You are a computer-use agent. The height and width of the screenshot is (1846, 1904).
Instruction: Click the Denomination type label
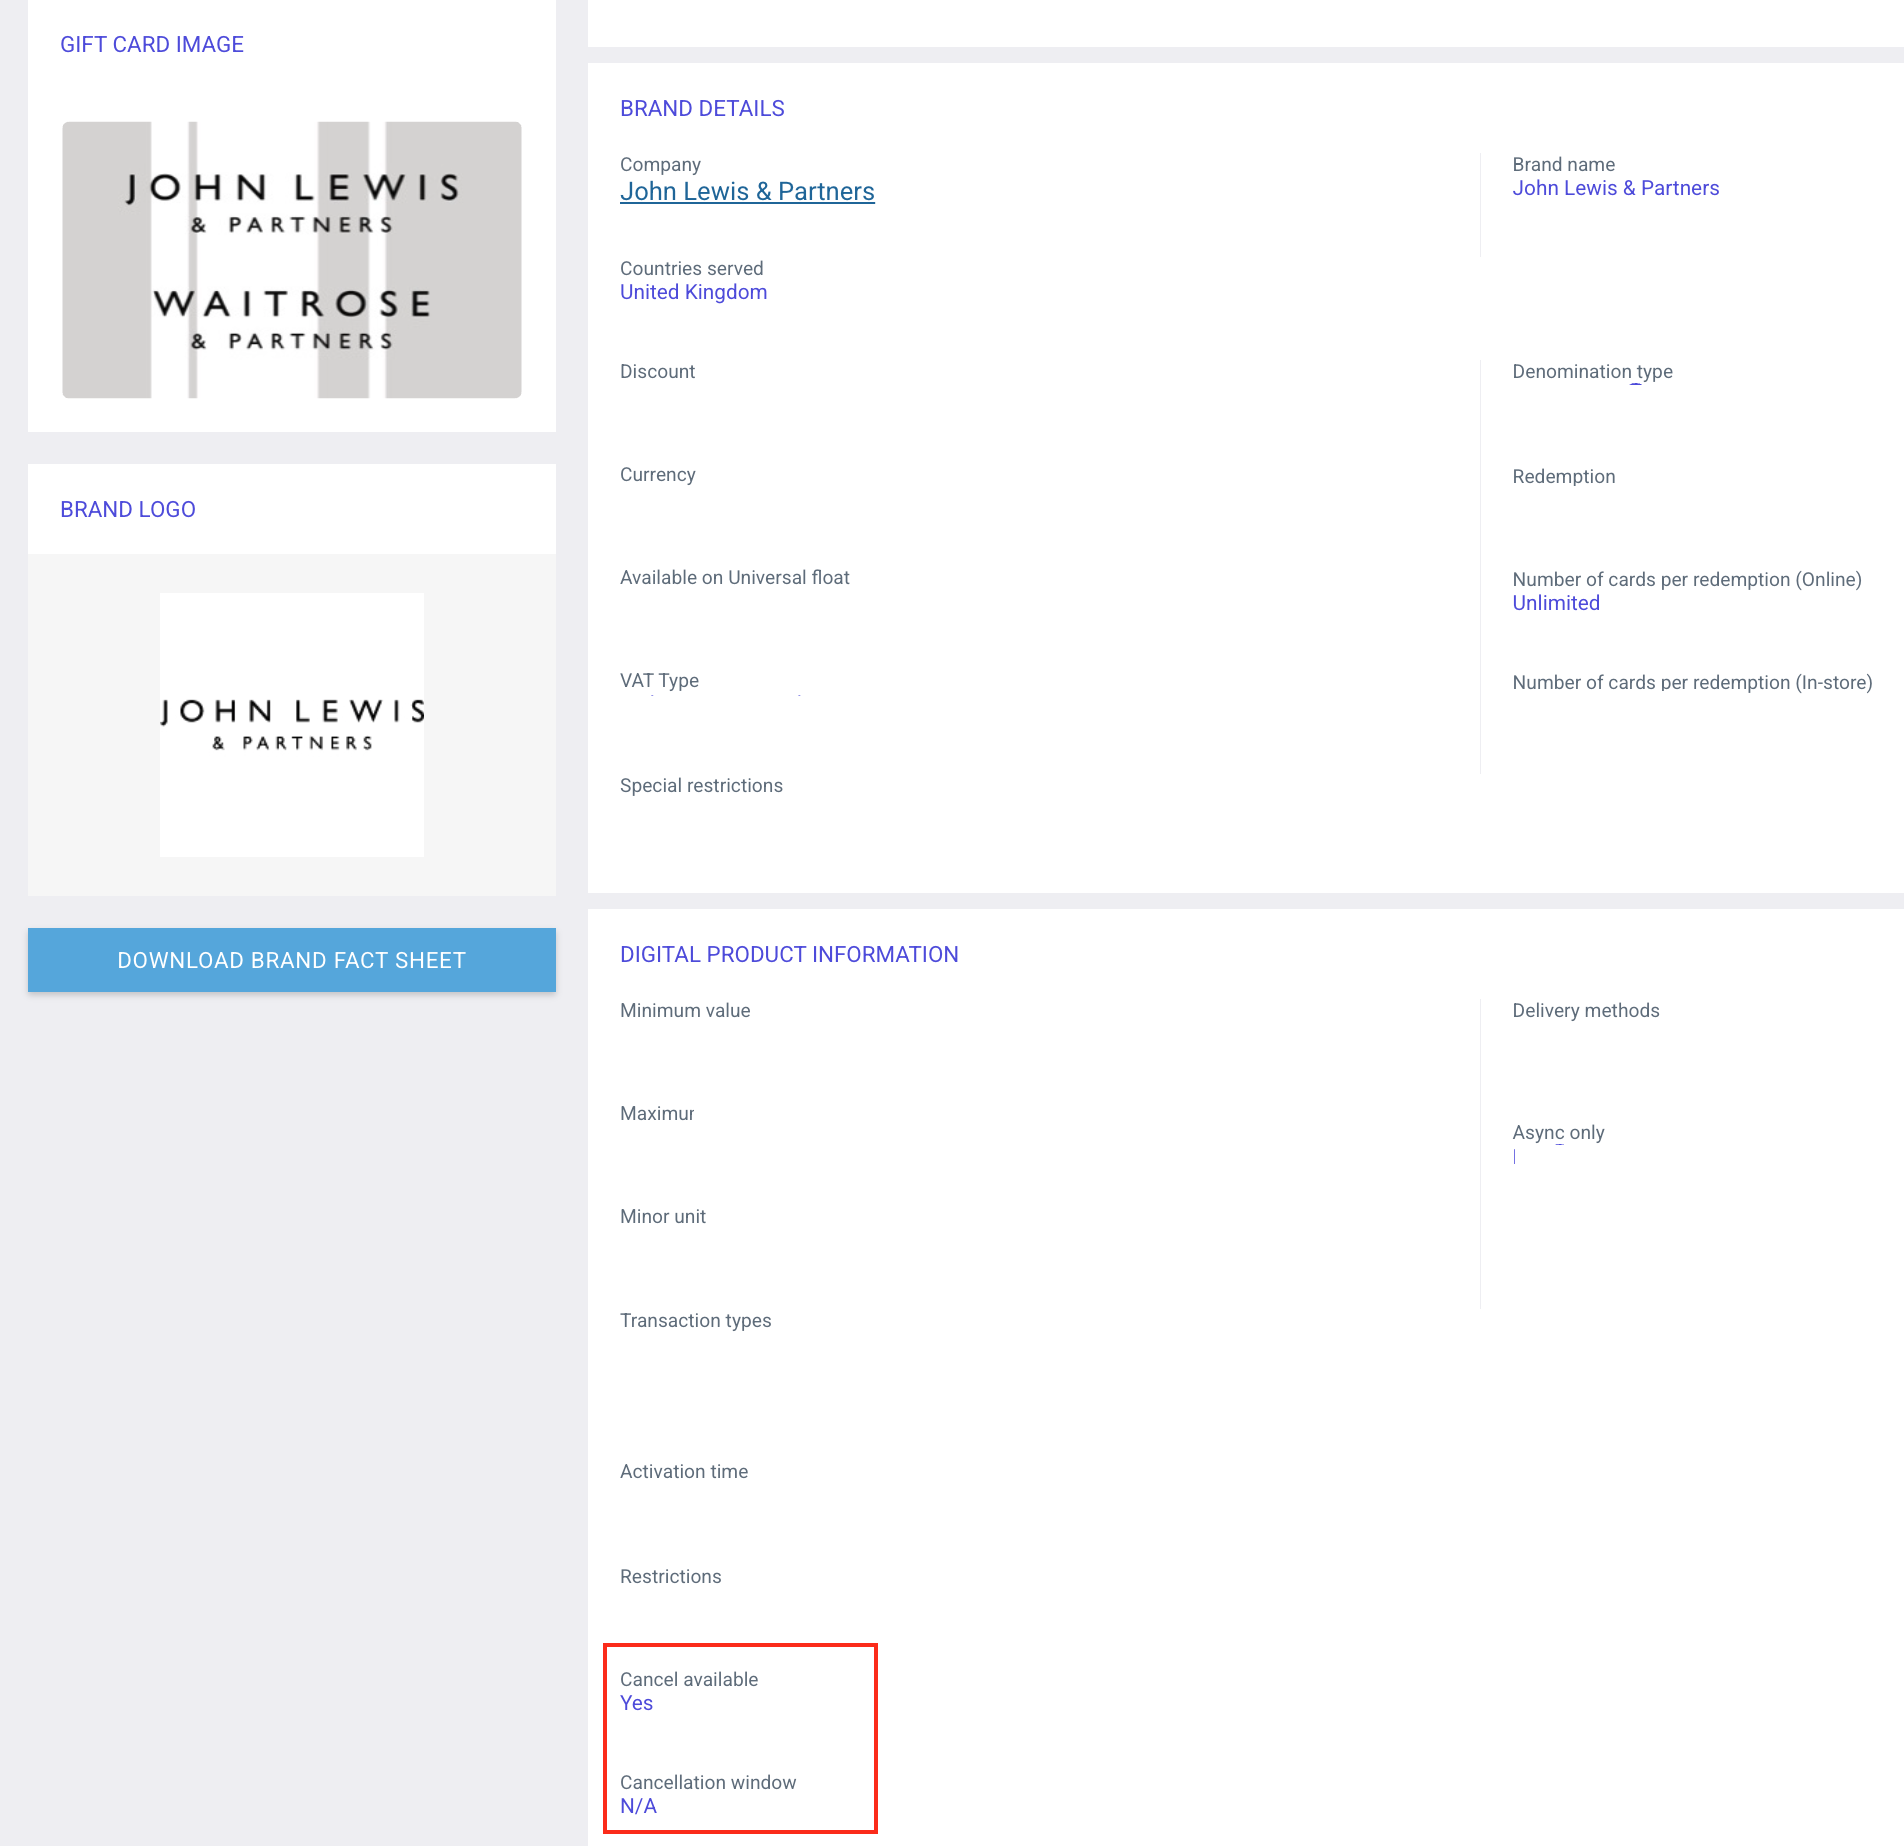(1592, 371)
